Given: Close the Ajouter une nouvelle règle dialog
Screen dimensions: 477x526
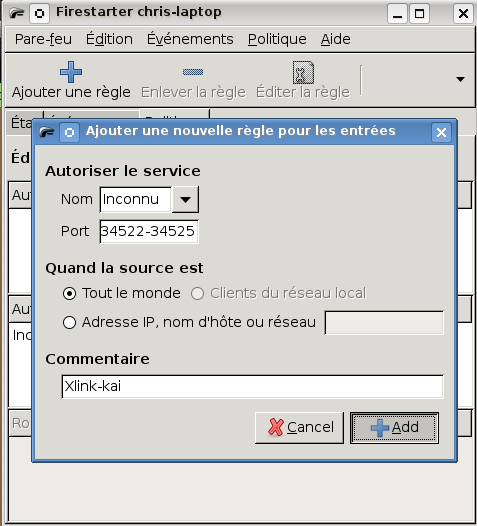Looking at the screenshot, I should (x=441, y=133).
